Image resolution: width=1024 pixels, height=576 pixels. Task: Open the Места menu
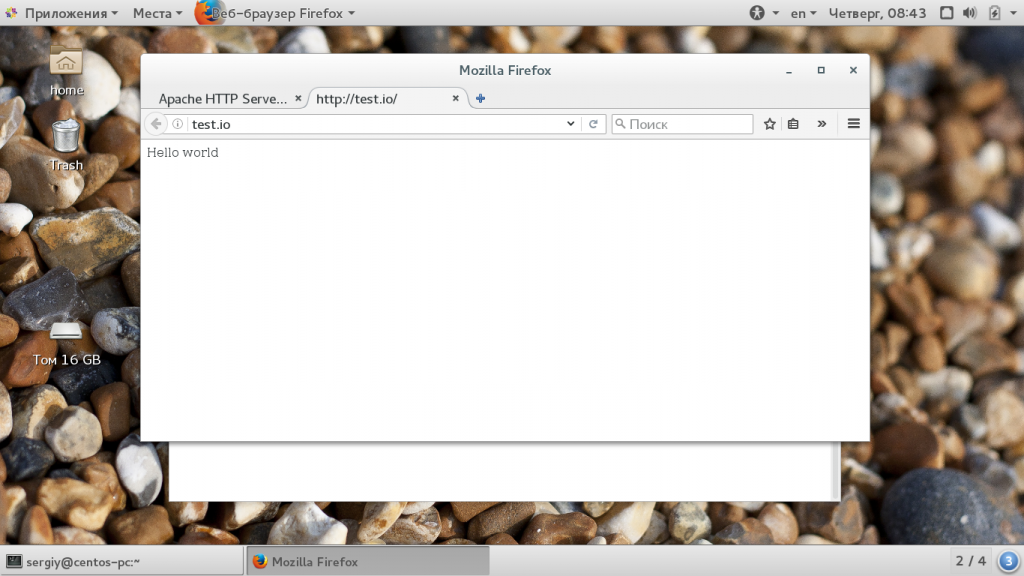157,13
